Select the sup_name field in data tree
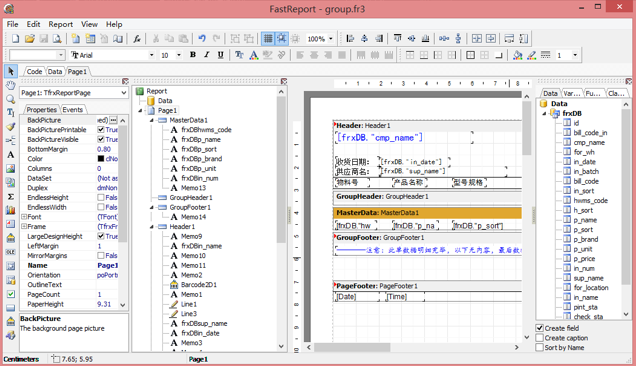This screenshot has width=636, height=366. 589,278
